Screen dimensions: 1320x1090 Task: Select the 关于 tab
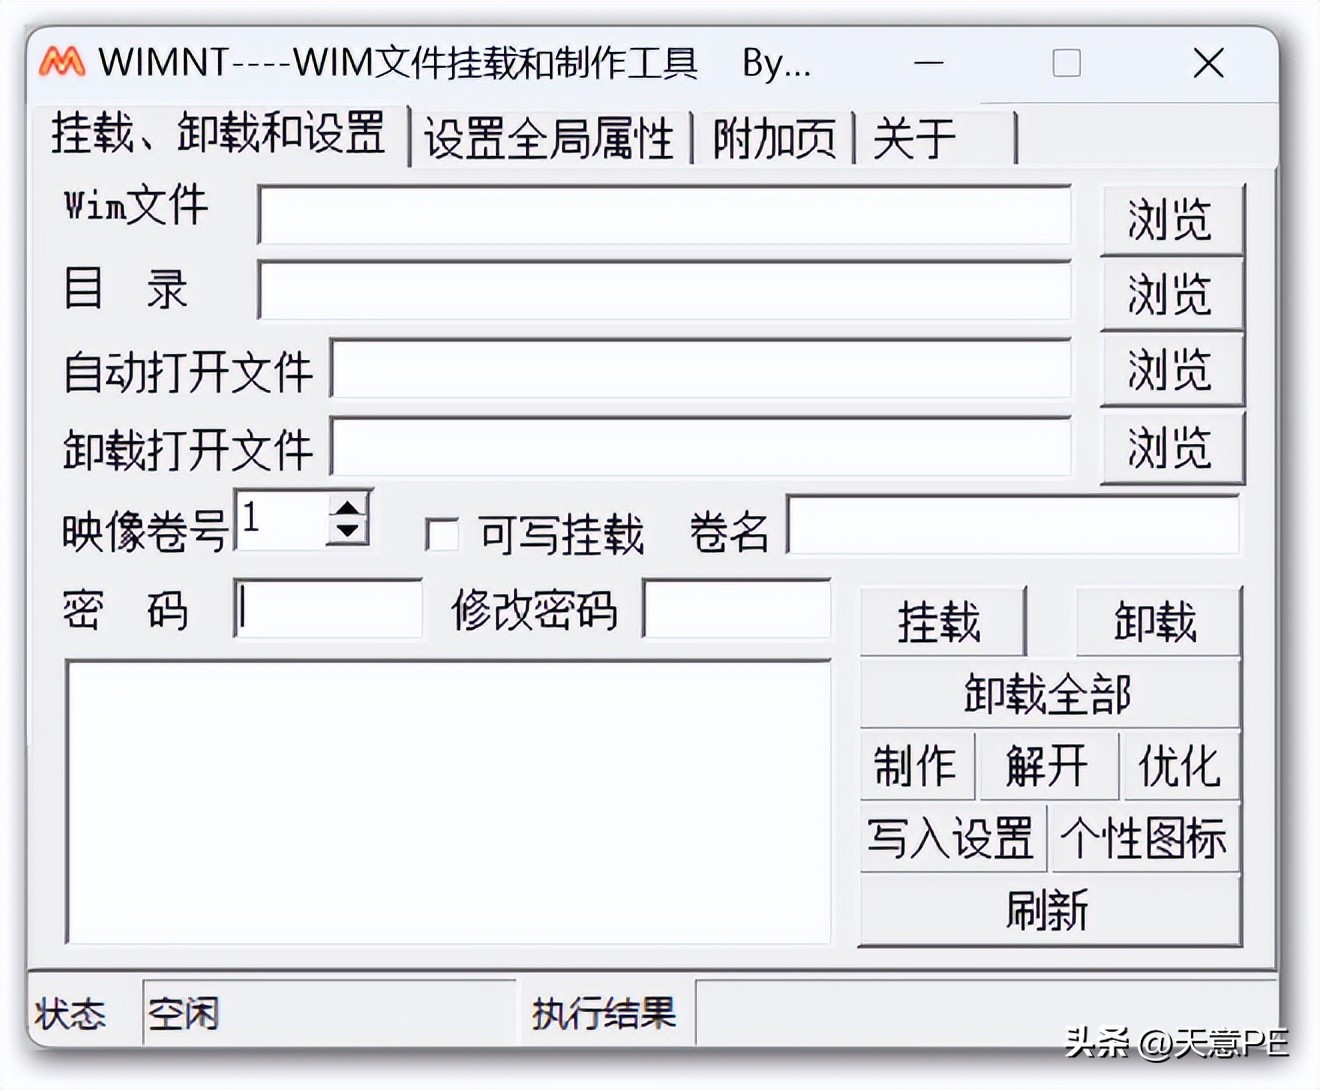click(913, 139)
